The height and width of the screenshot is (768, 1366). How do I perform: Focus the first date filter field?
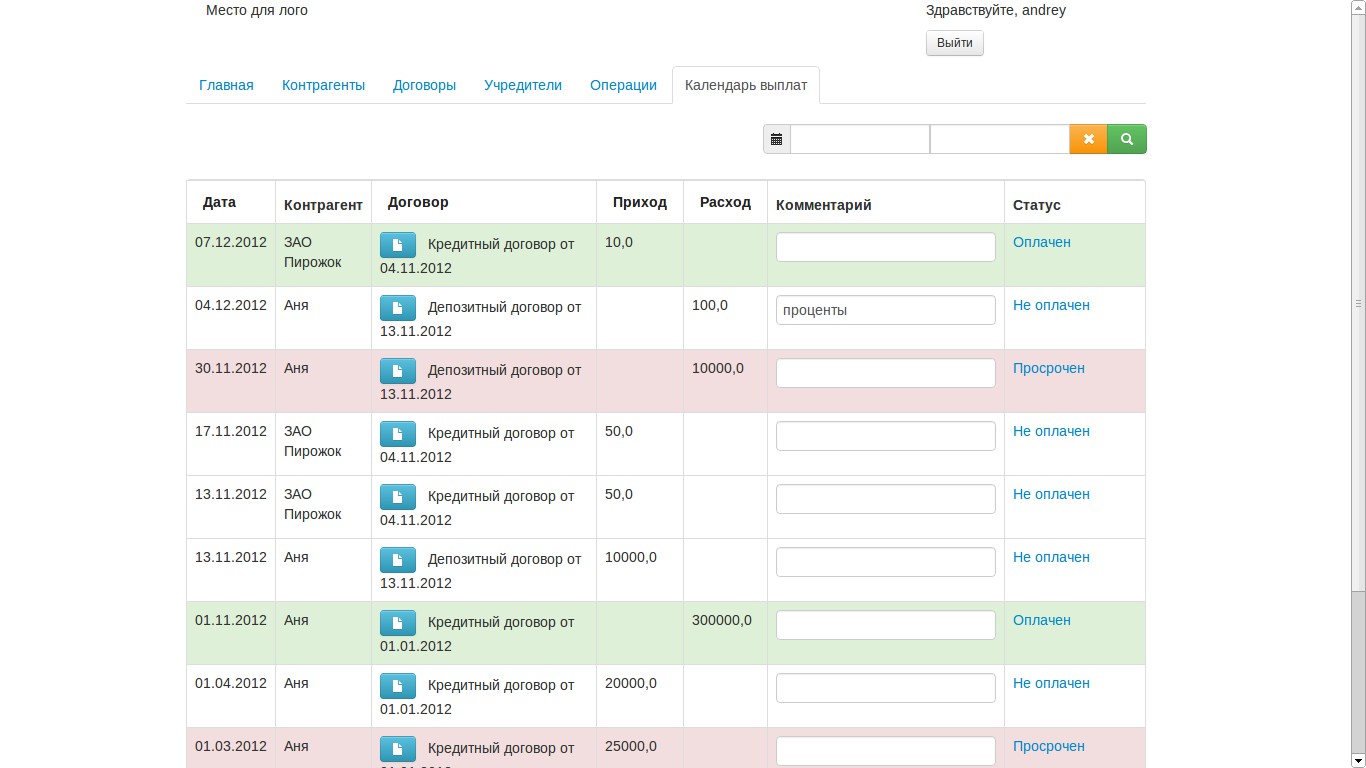(860, 139)
